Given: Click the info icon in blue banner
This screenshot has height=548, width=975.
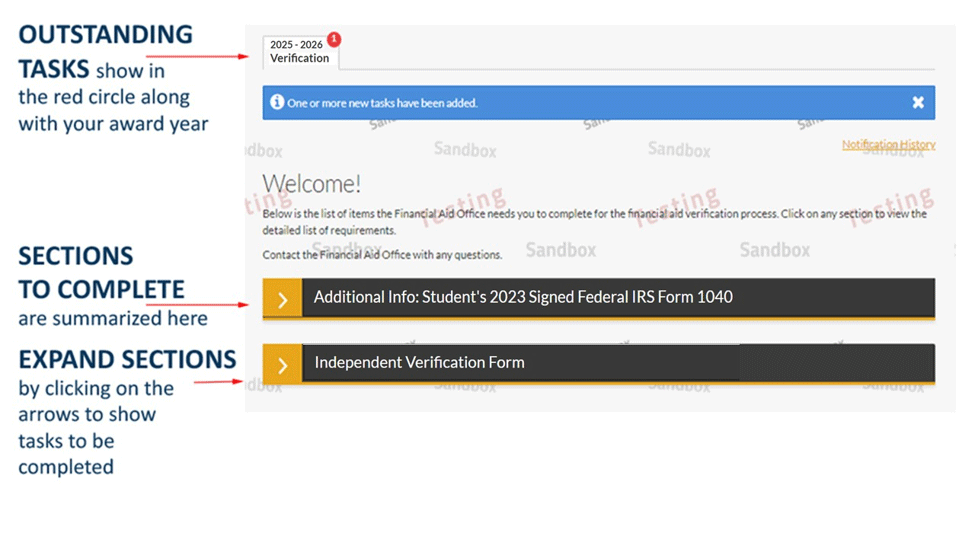Looking at the screenshot, I should pos(277,102).
